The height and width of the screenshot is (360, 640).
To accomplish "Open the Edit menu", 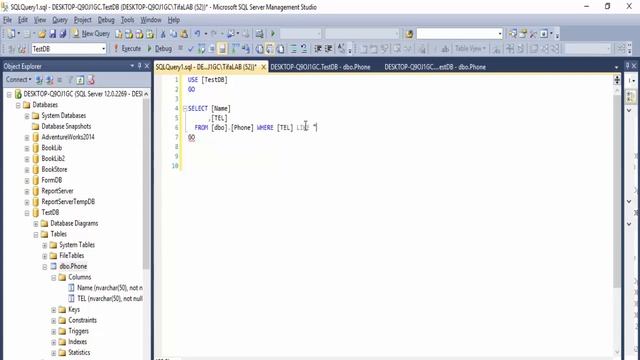I will tap(23, 20).
